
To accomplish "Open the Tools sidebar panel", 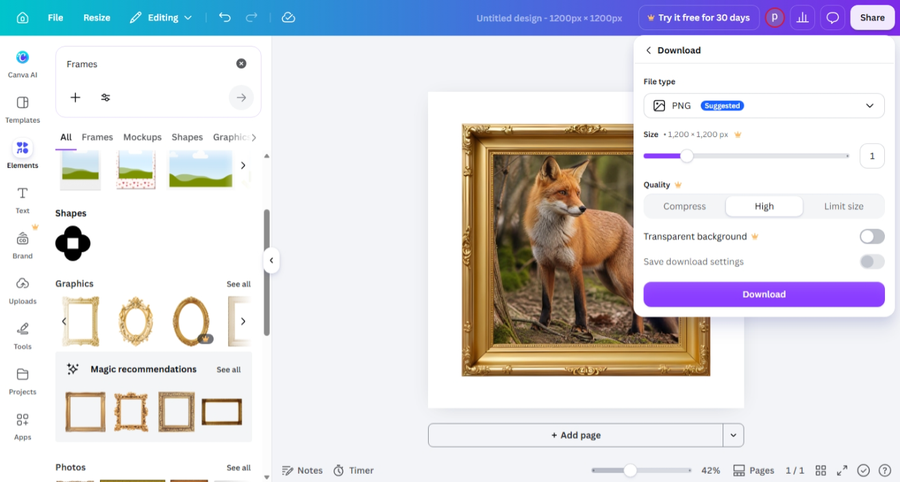I will tap(22, 336).
